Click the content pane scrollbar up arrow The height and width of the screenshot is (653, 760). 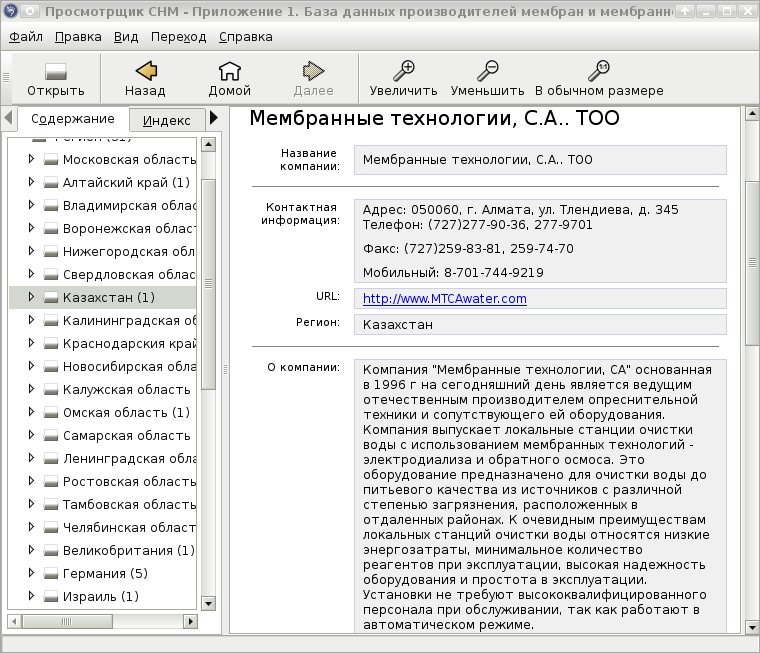[x=752, y=114]
